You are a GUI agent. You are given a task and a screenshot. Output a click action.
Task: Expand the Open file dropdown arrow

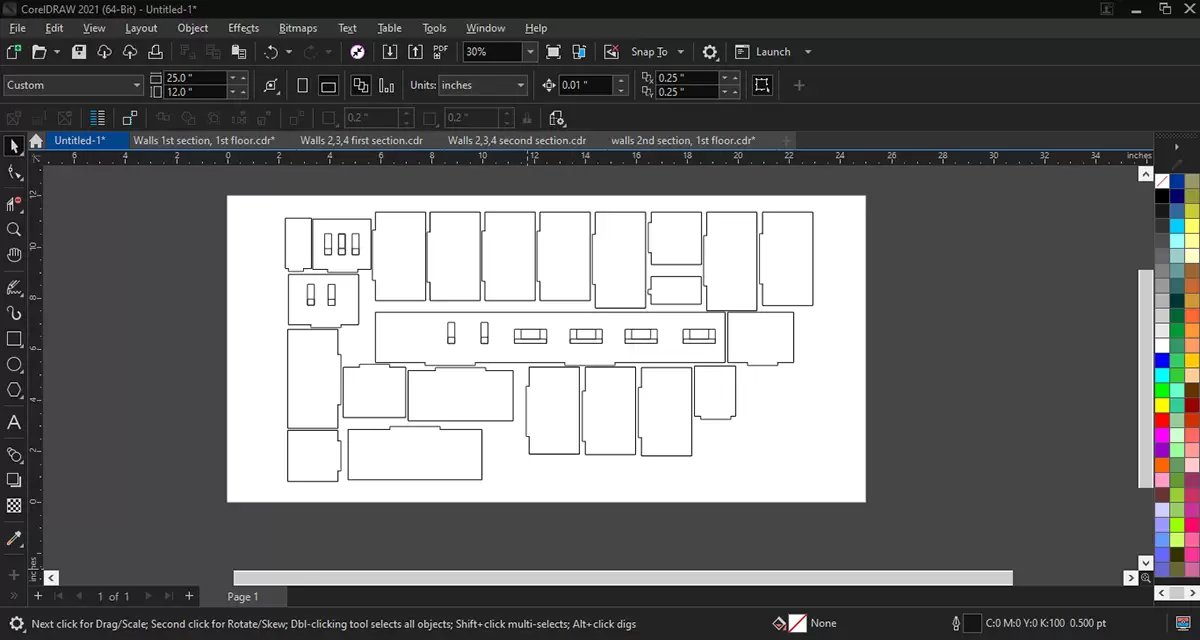pyautogui.click(x=57, y=52)
